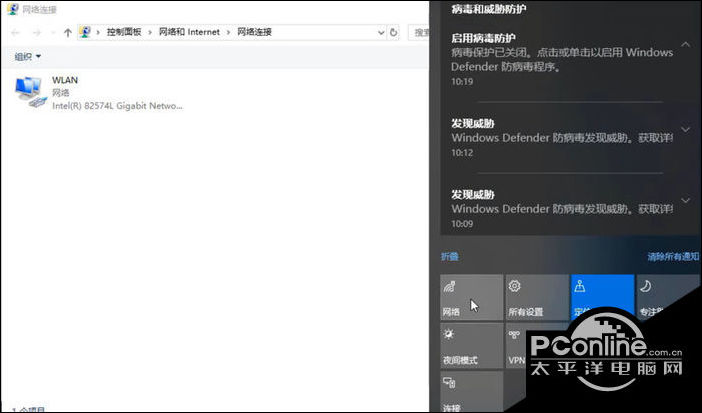Open the 发现威胁 notification from 10:12
Image resolution: width=702 pixels, height=413 pixels.
(562, 138)
